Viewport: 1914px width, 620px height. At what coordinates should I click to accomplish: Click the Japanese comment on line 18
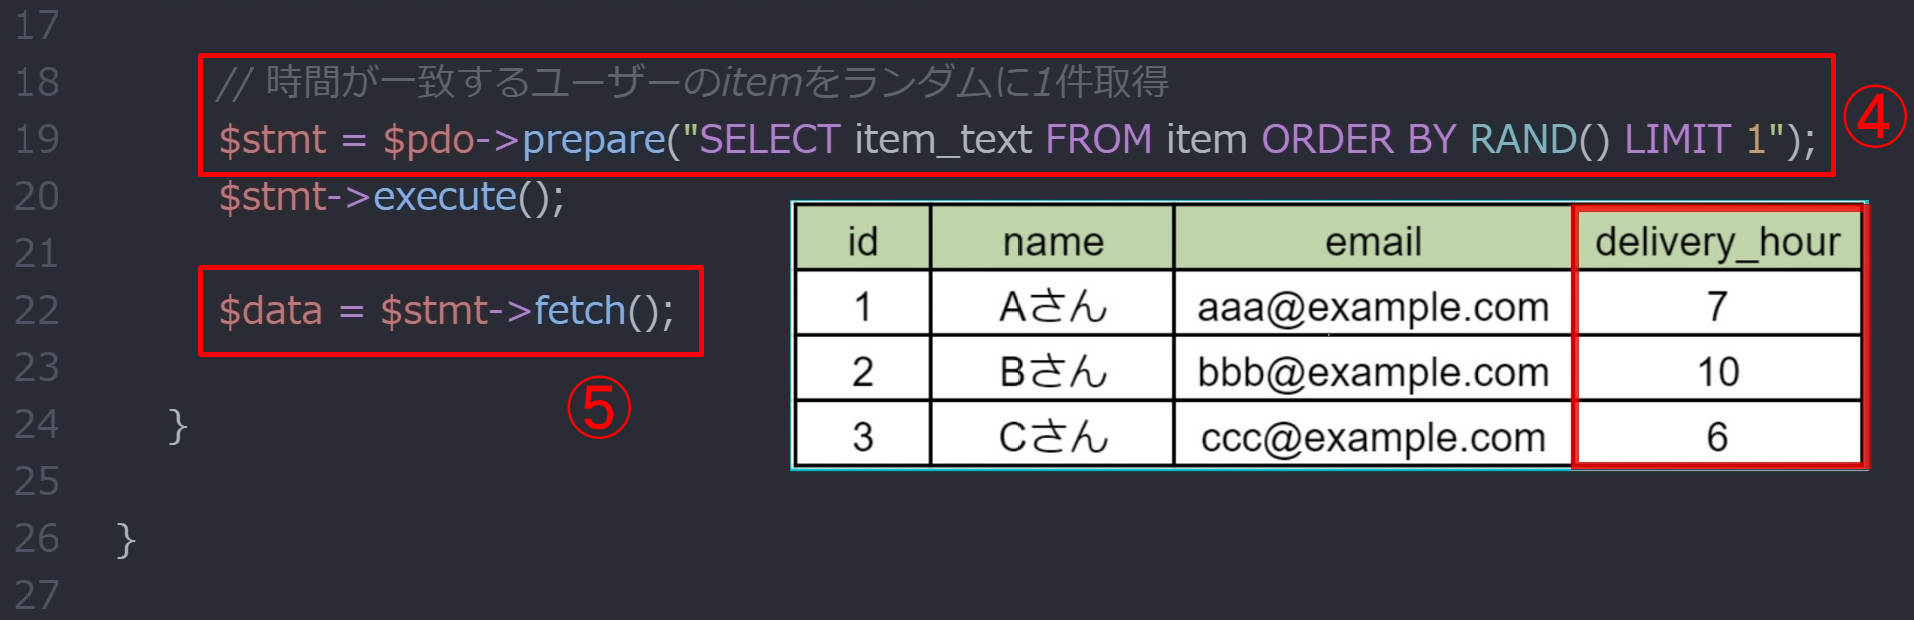(693, 82)
